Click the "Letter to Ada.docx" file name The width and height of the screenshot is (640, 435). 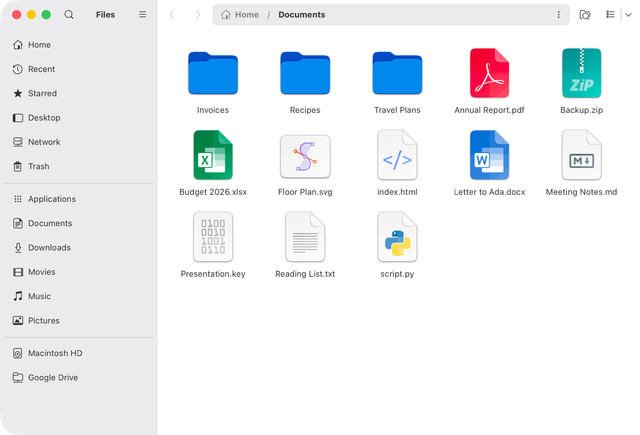pyautogui.click(x=489, y=192)
